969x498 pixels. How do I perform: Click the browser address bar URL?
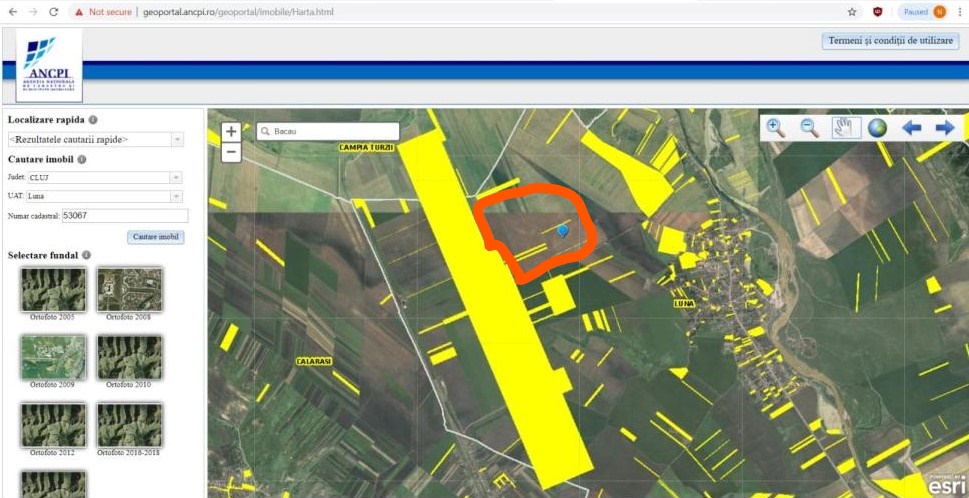(x=238, y=12)
